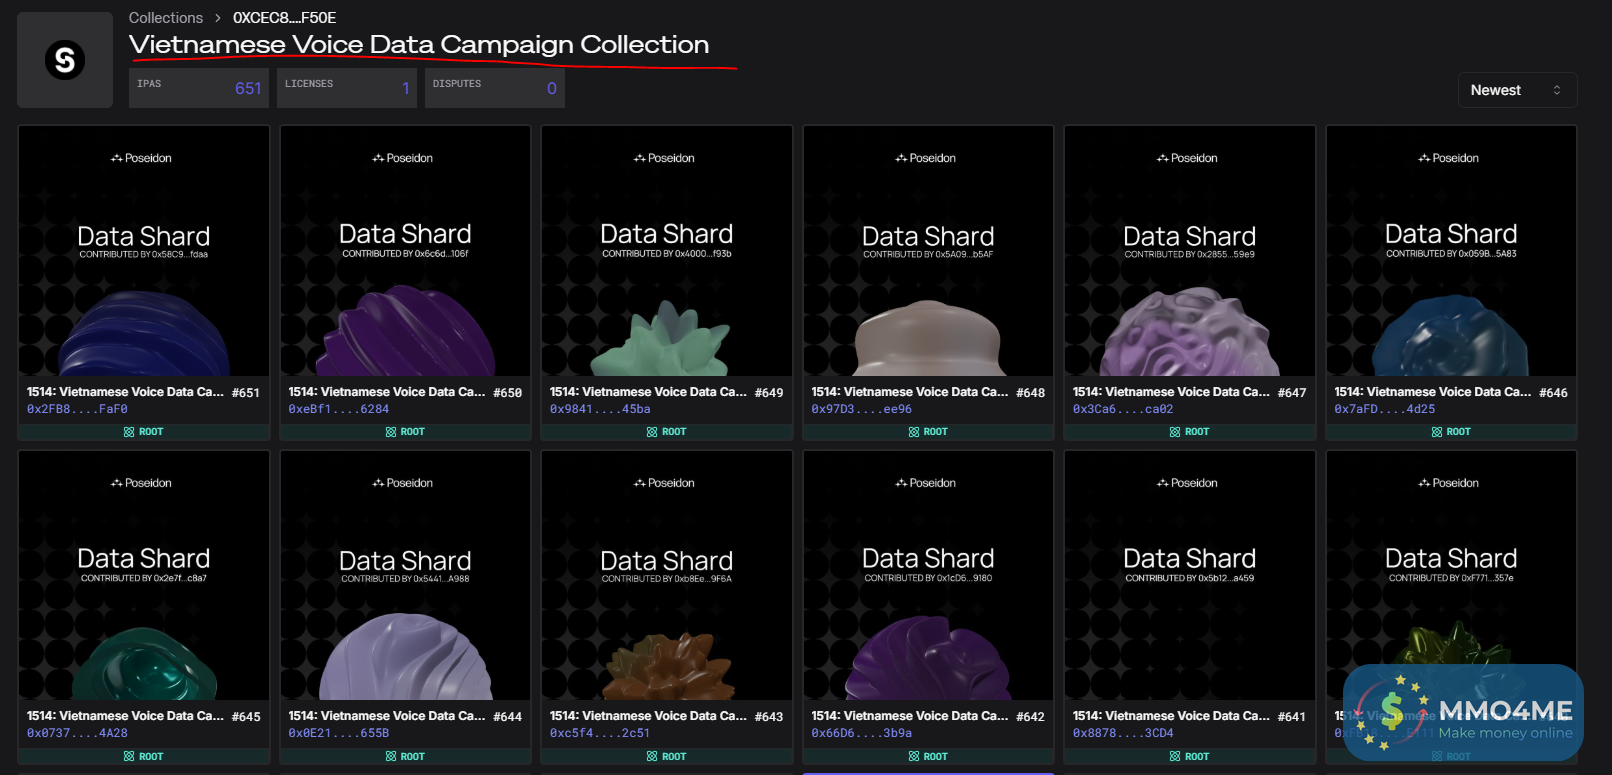Open the Data Shard #643 thumbnail

(x=667, y=575)
